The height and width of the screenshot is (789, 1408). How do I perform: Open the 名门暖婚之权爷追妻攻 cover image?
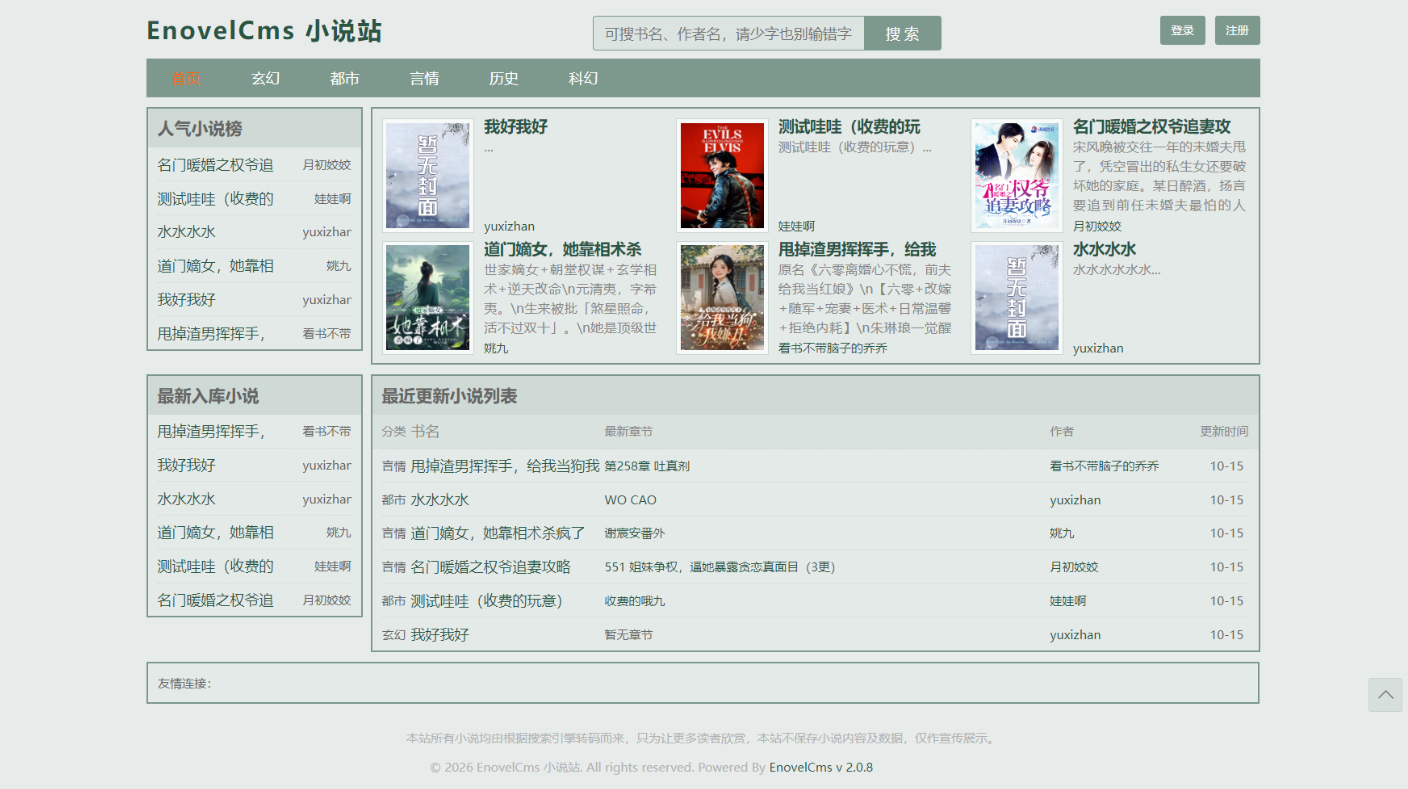(x=1017, y=176)
